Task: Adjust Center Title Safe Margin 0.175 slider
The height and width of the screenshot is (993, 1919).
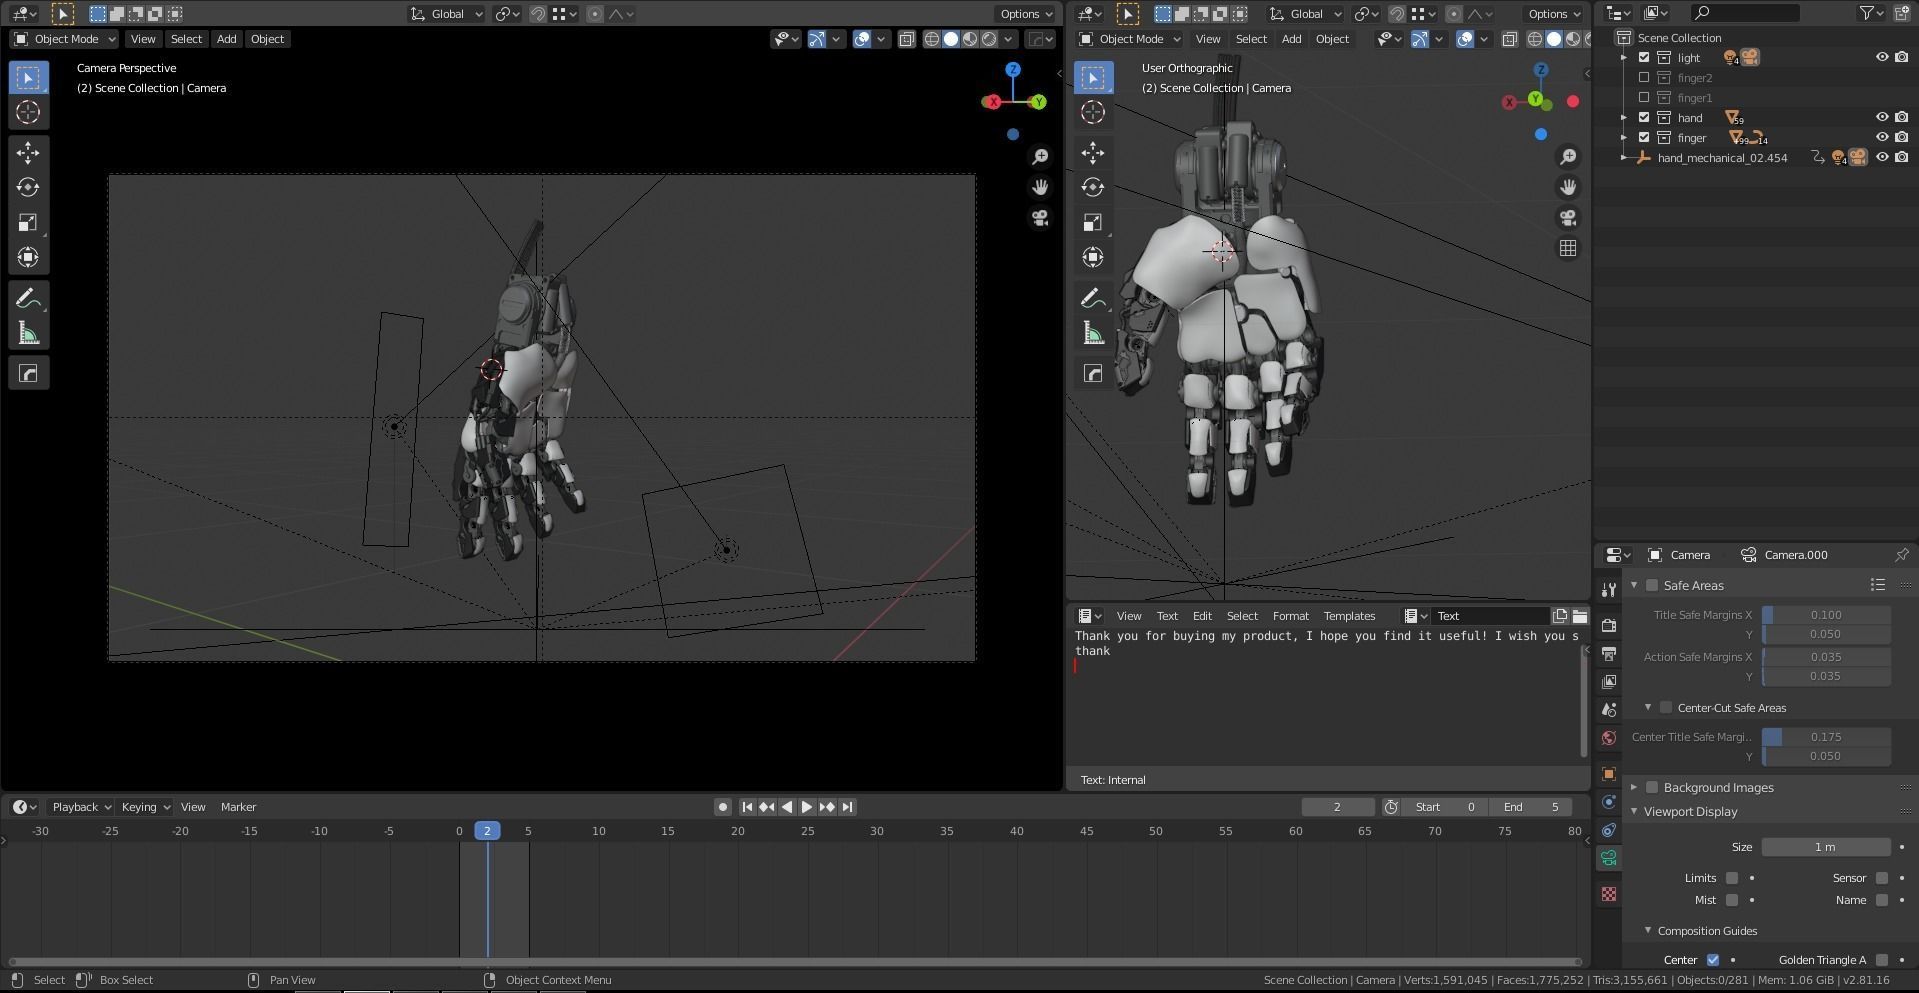Action: pos(1826,737)
